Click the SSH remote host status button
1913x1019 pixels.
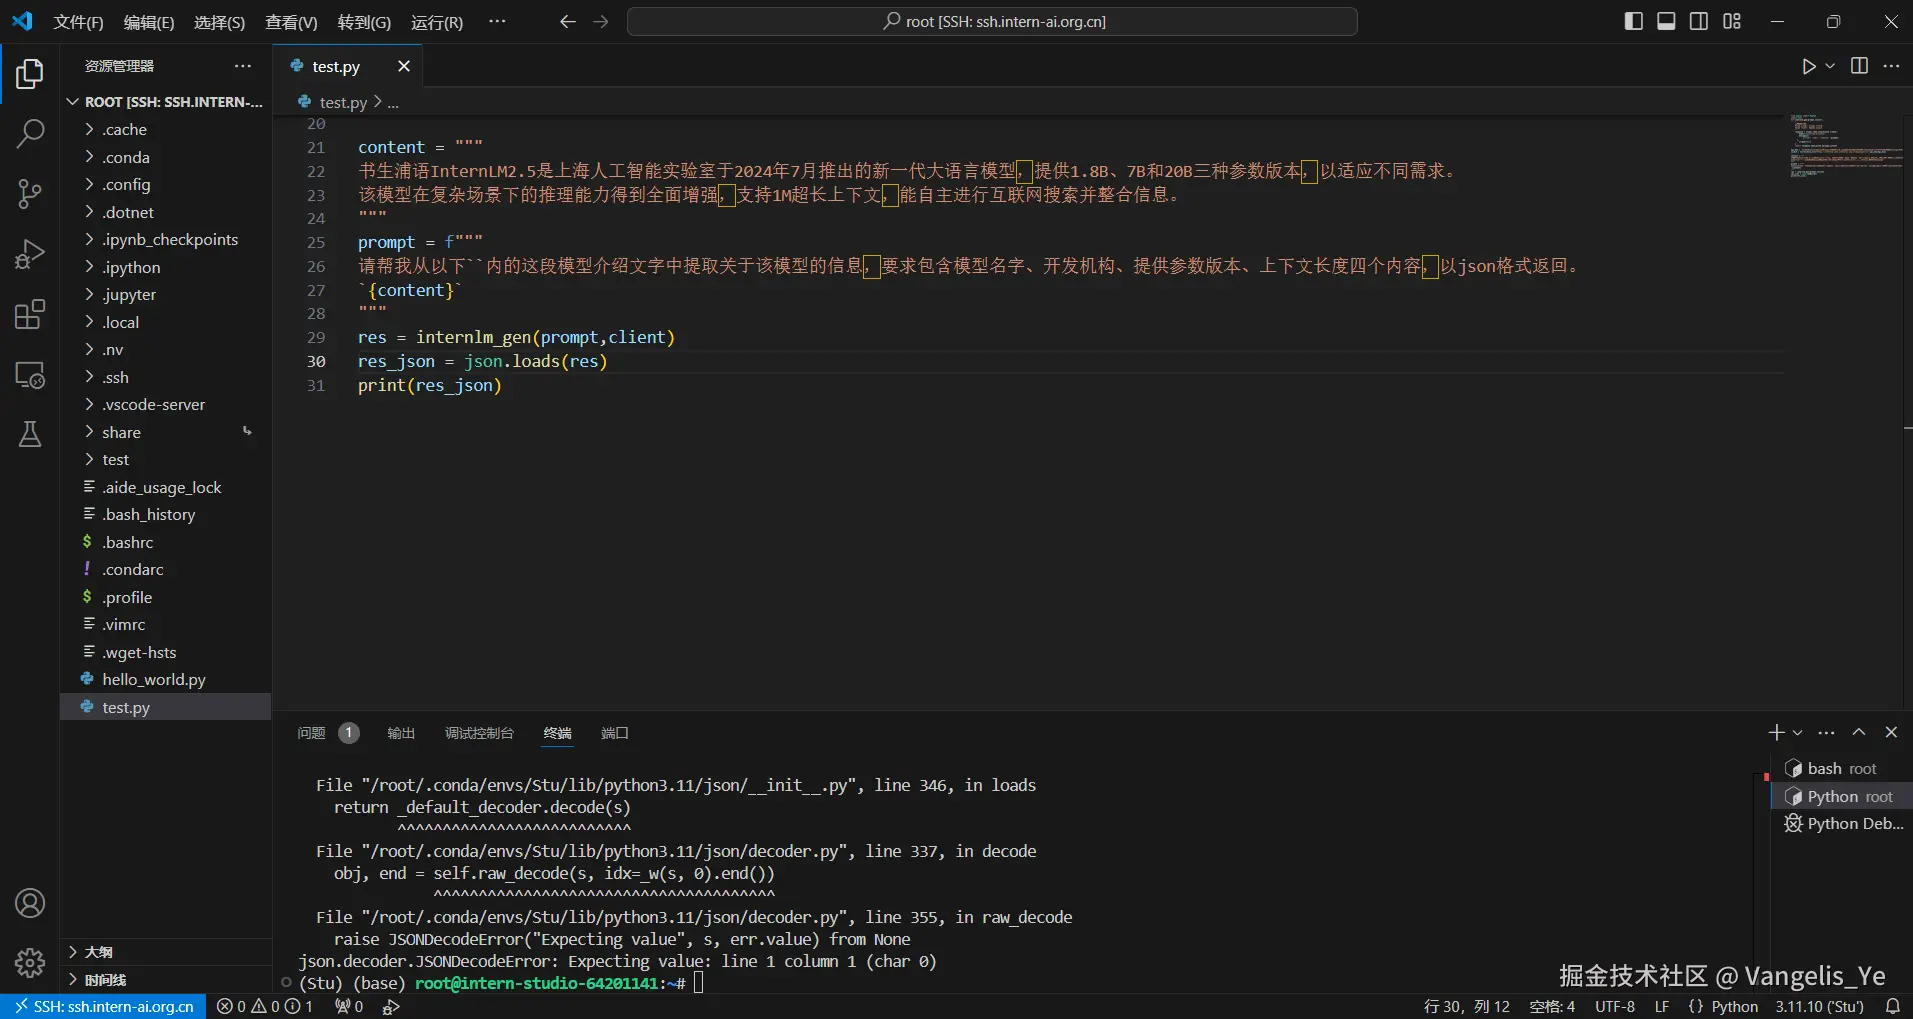click(104, 1006)
